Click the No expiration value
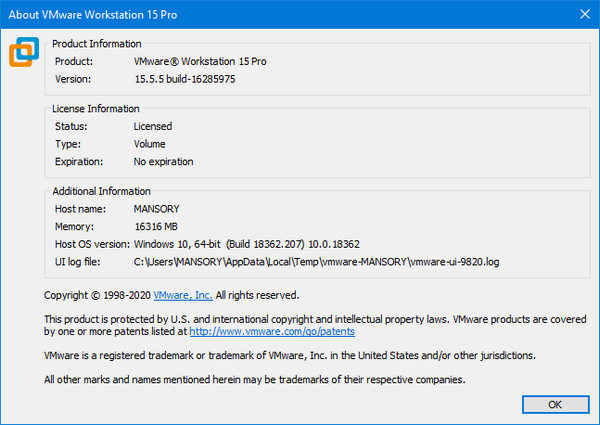 (x=163, y=161)
